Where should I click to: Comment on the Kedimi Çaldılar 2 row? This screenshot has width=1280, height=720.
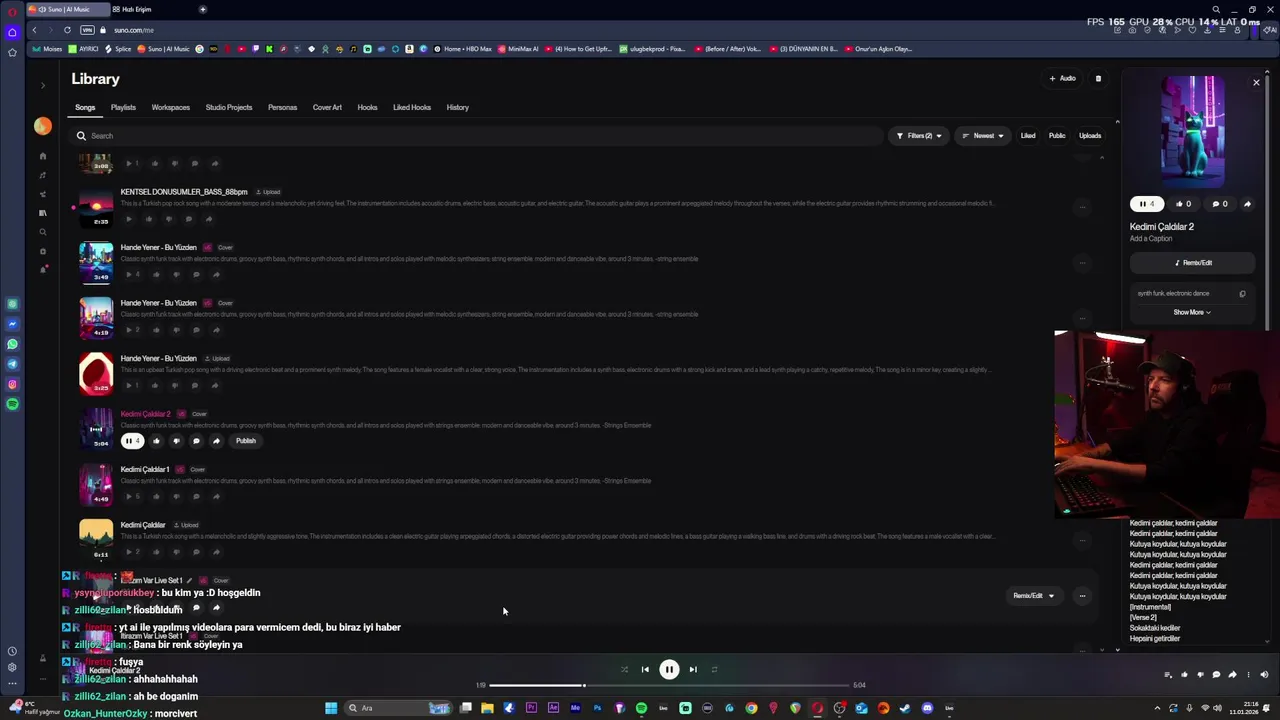coord(196,441)
